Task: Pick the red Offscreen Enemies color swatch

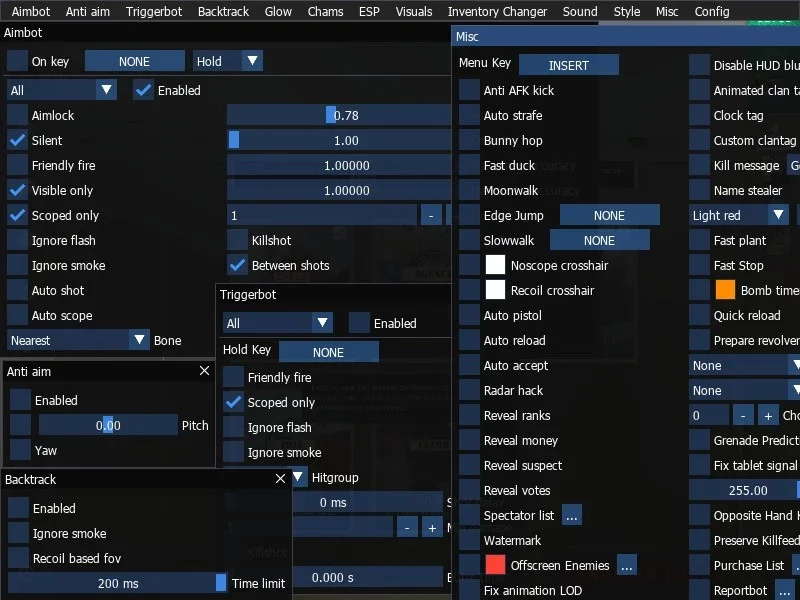Action: coord(495,565)
